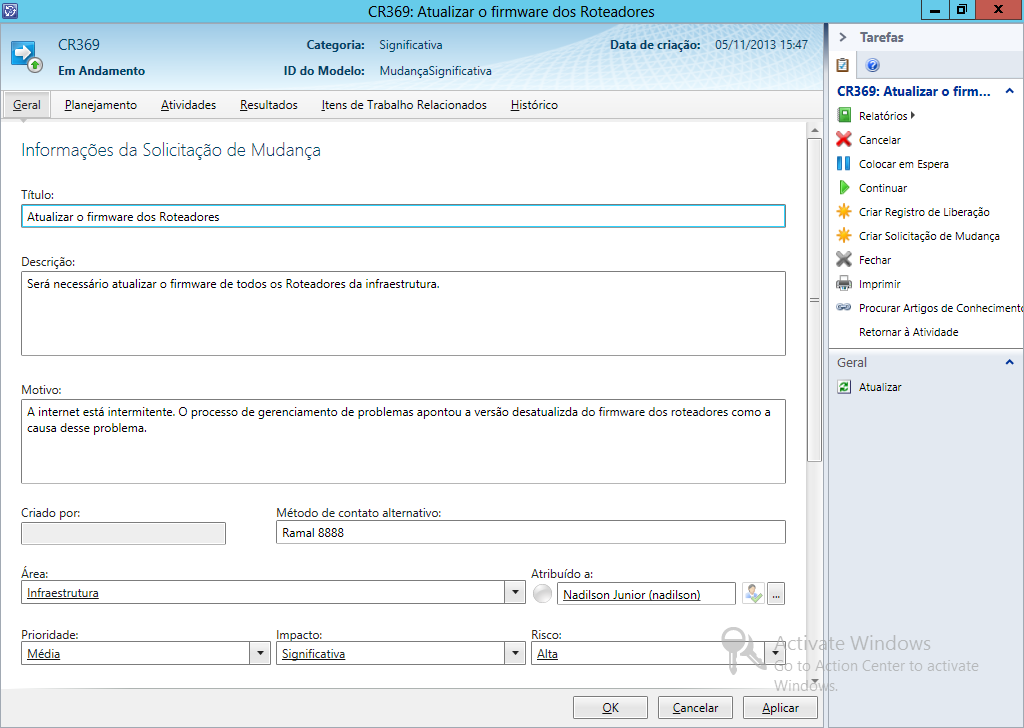Viewport: 1024px width, 728px height.
Task: Click the Criado por field
Action: pyautogui.click(x=123, y=533)
